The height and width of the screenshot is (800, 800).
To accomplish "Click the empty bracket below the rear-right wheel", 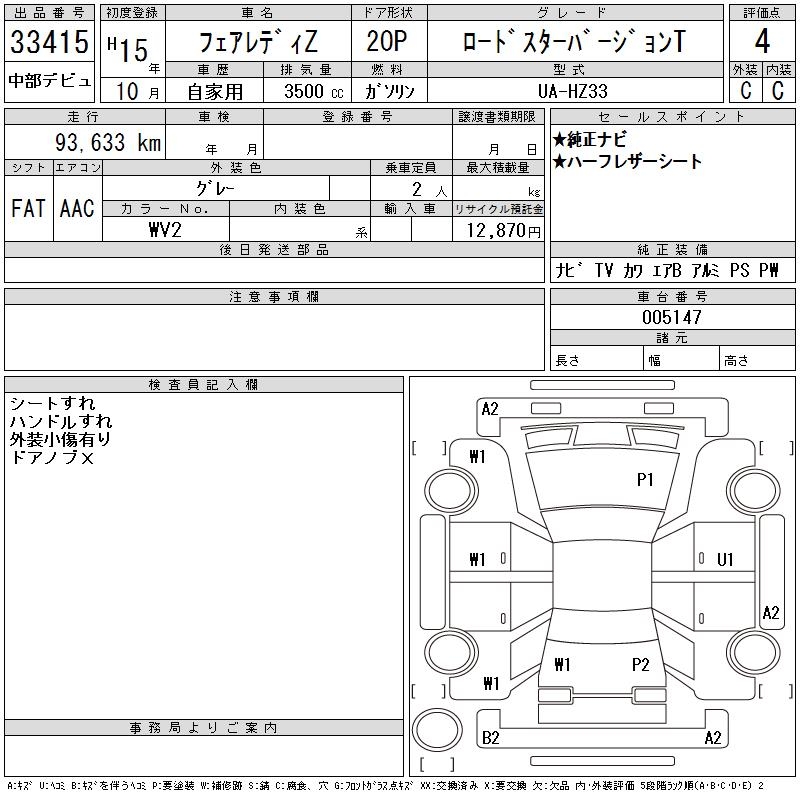I will [766, 690].
